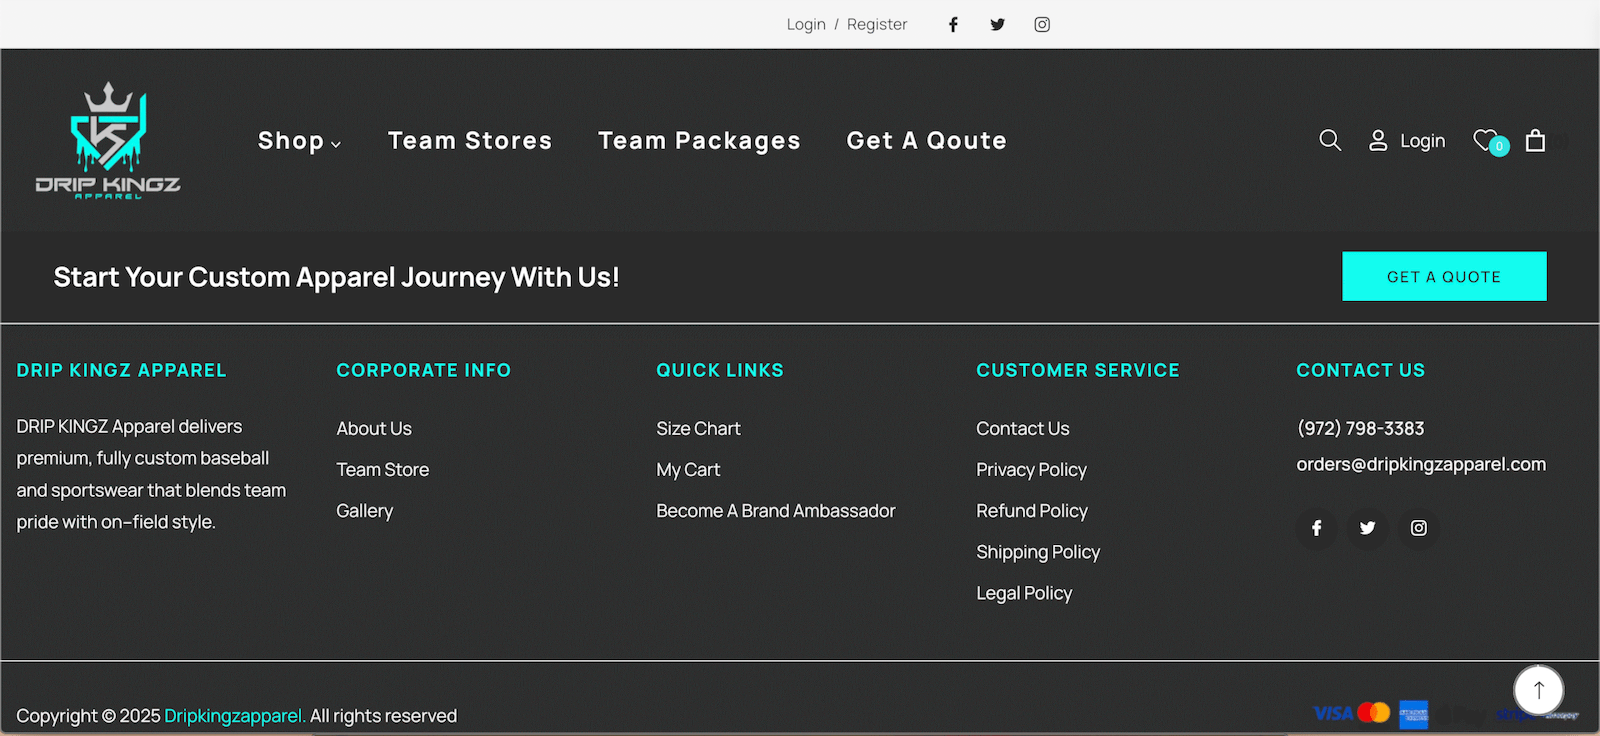Click the Register link
1600x736 pixels.
[877, 24]
